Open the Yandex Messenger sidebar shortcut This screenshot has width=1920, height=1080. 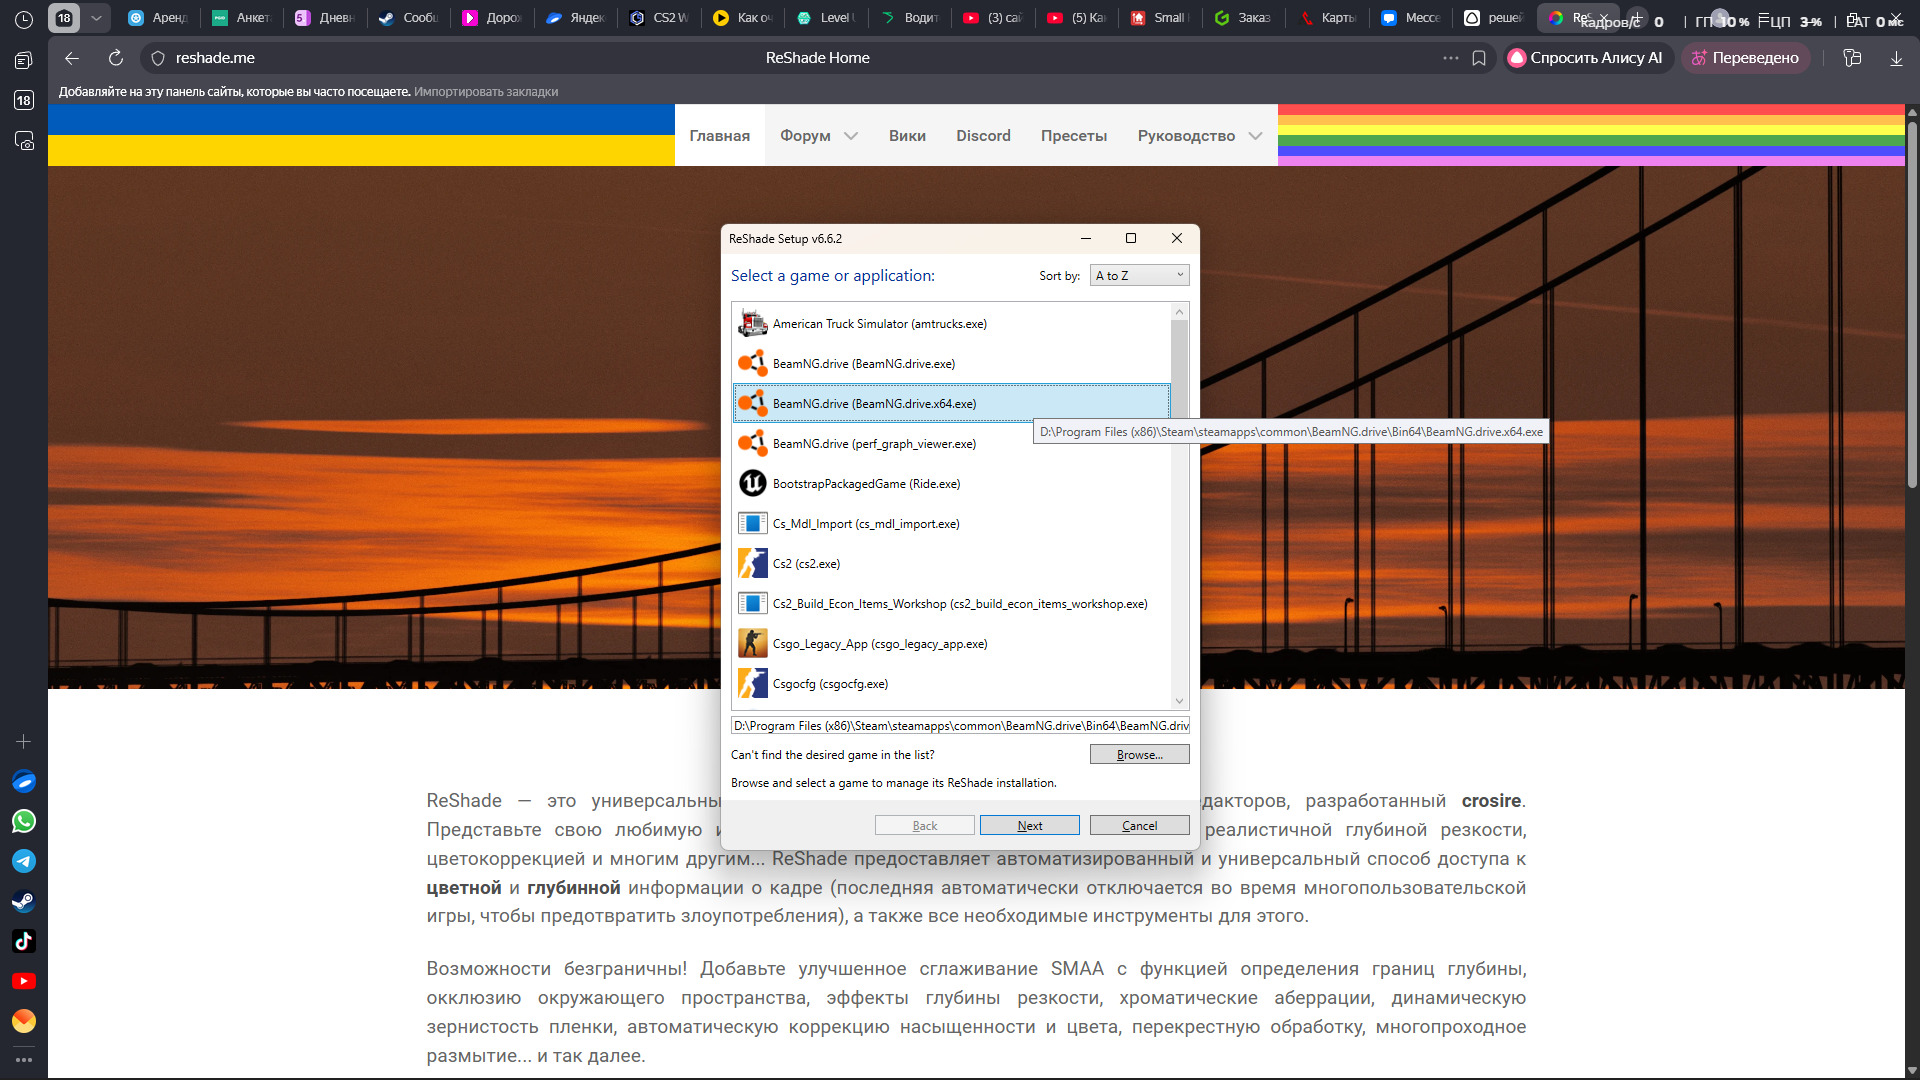point(24,781)
